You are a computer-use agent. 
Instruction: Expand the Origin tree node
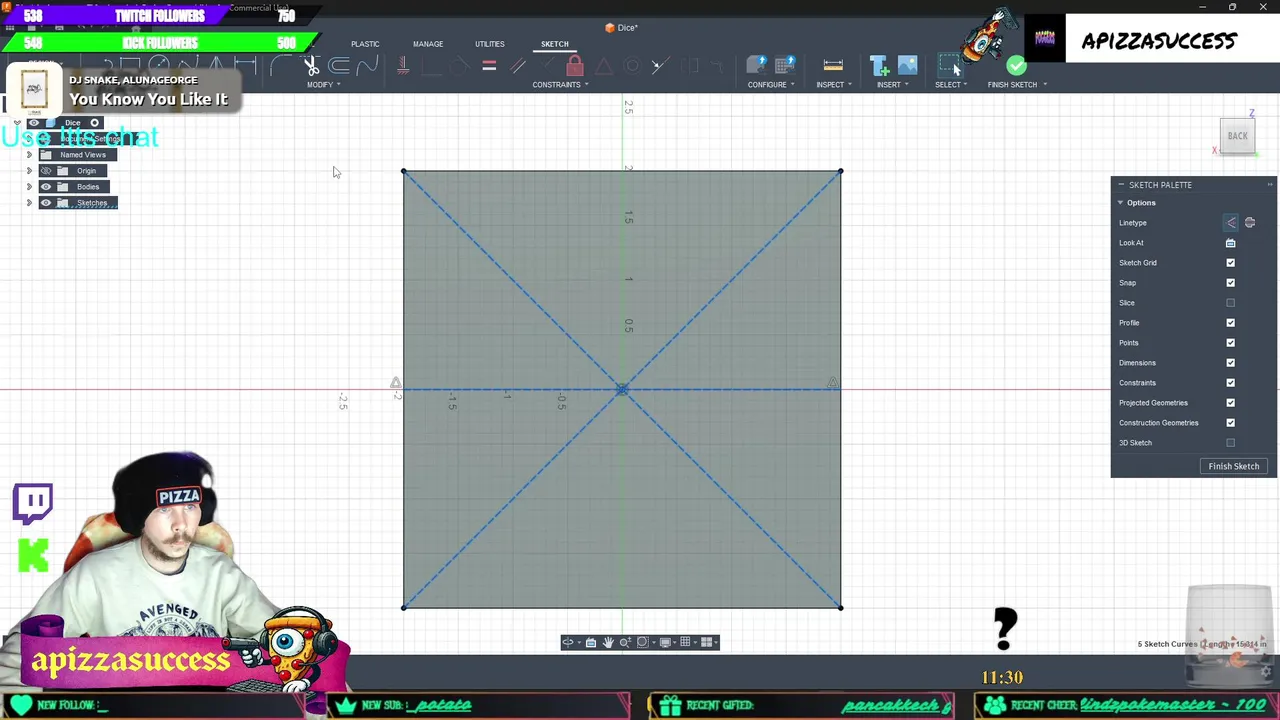29,171
